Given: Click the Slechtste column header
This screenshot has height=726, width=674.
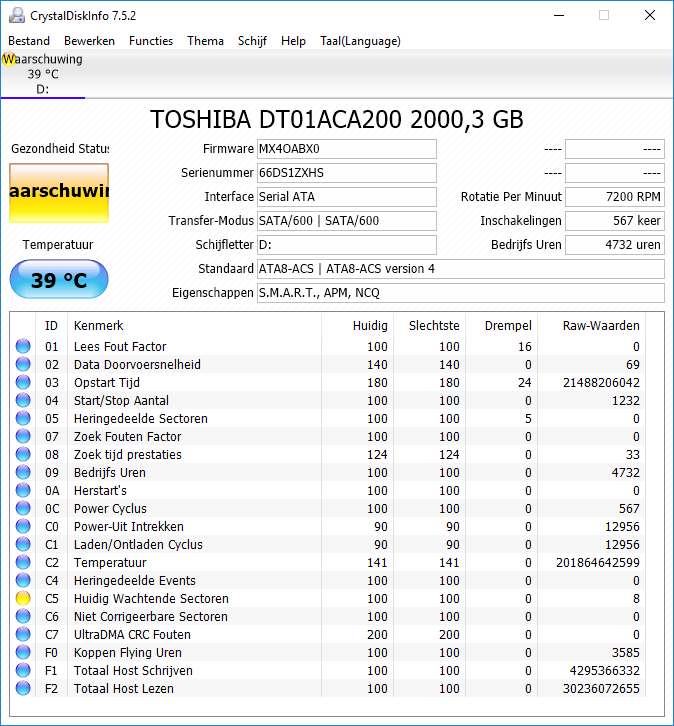Looking at the screenshot, I should (x=430, y=325).
